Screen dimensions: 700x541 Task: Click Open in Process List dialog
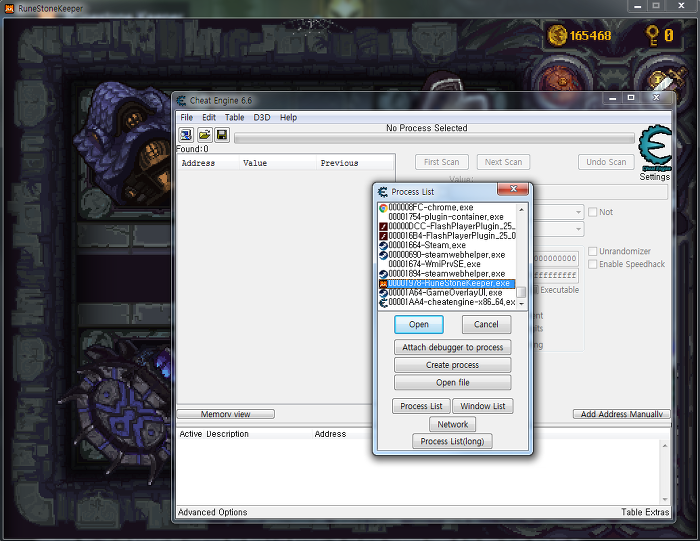pos(419,325)
